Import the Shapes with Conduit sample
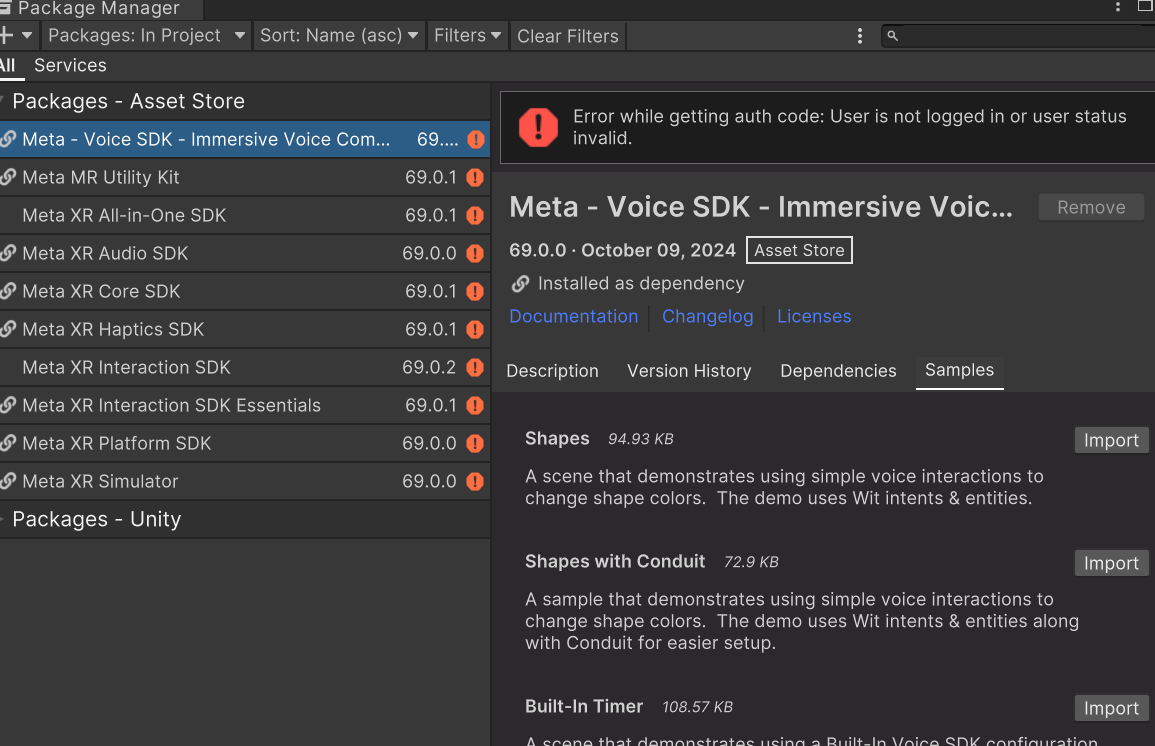This screenshot has width=1155, height=746. [1111, 563]
